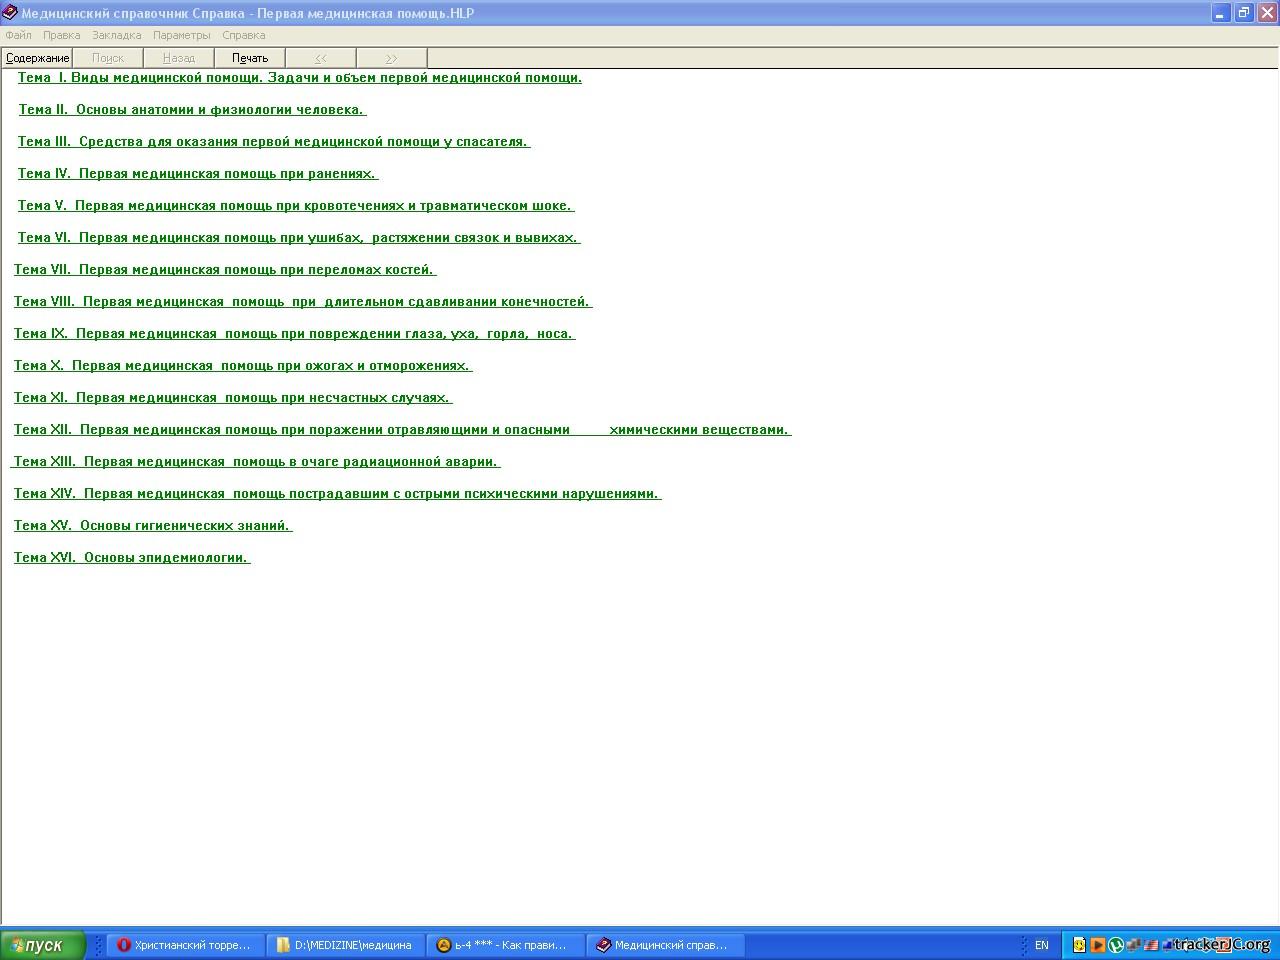Click the orange media player tray icon
This screenshot has width=1280, height=960.
point(1097,945)
